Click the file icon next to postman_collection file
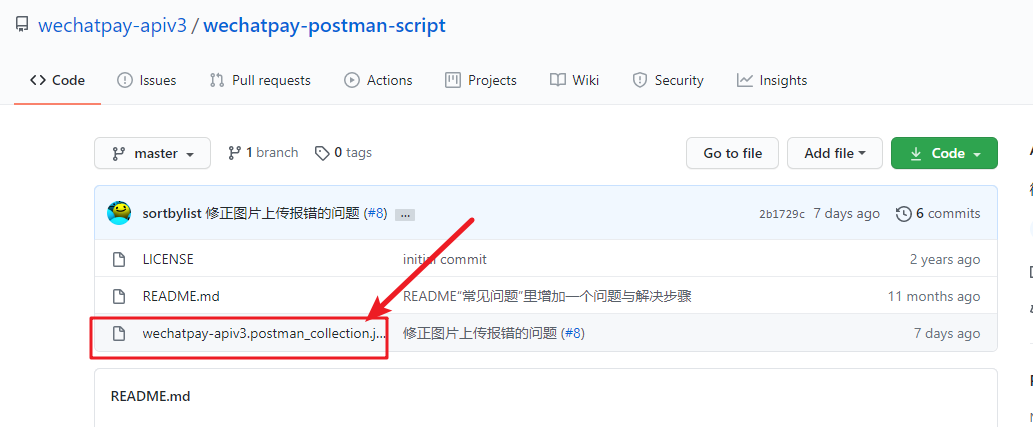This screenshot has height=427, width=1033. pyautogui.click(x=119, y=333)
